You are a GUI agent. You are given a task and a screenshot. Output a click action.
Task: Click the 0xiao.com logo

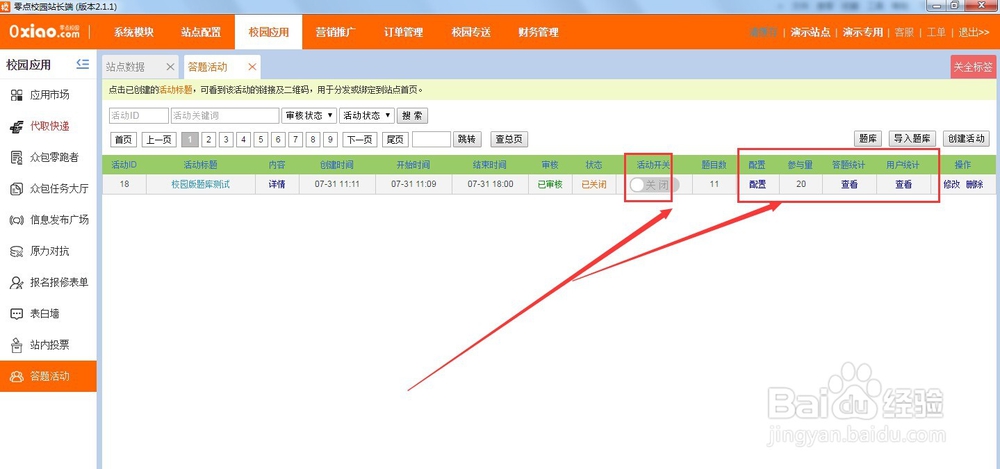(44, 32)
